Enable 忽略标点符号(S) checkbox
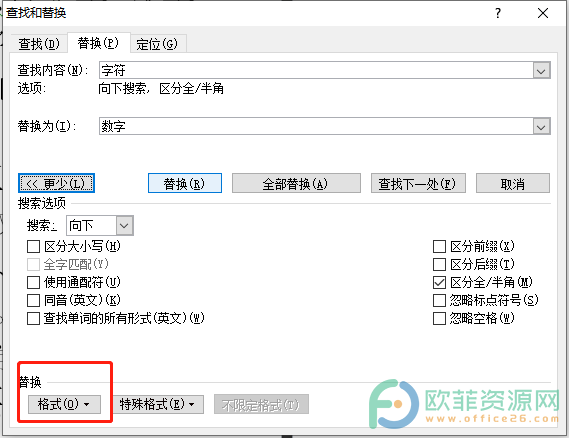The image size is (569, 438). click(439, 300)
